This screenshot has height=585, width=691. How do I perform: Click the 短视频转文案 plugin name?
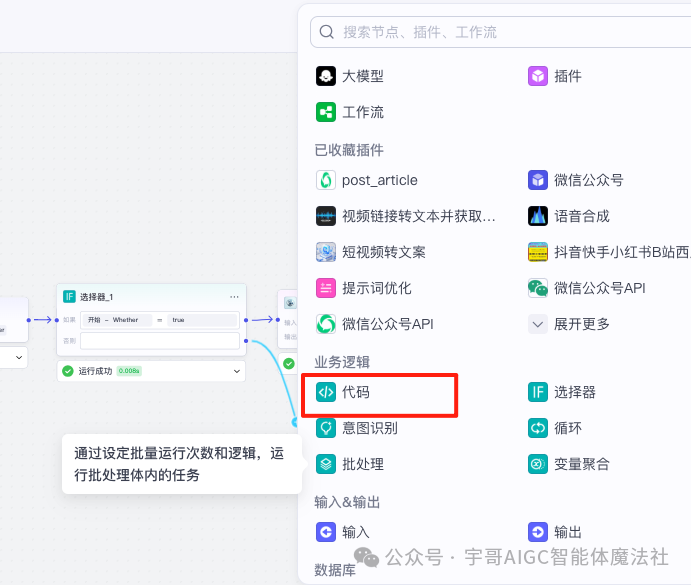[x=384, y=252]
